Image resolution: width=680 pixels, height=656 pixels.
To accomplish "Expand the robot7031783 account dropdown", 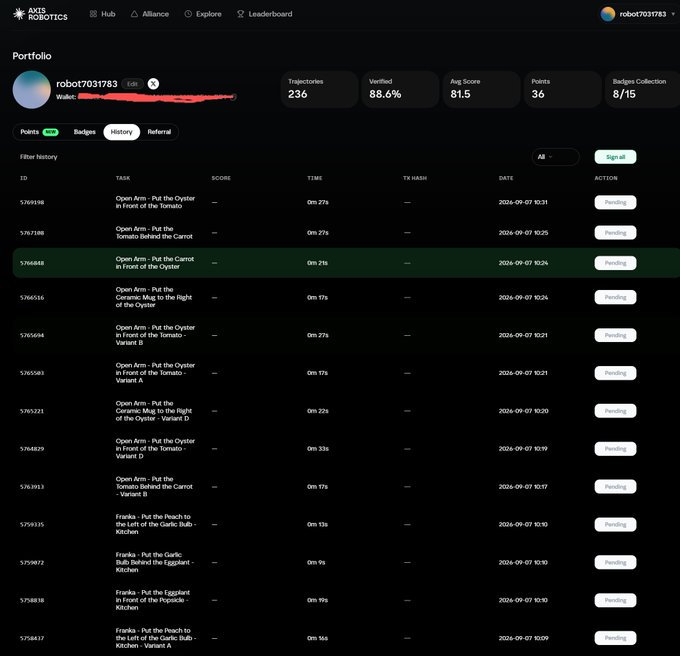I will pos(673,14).
